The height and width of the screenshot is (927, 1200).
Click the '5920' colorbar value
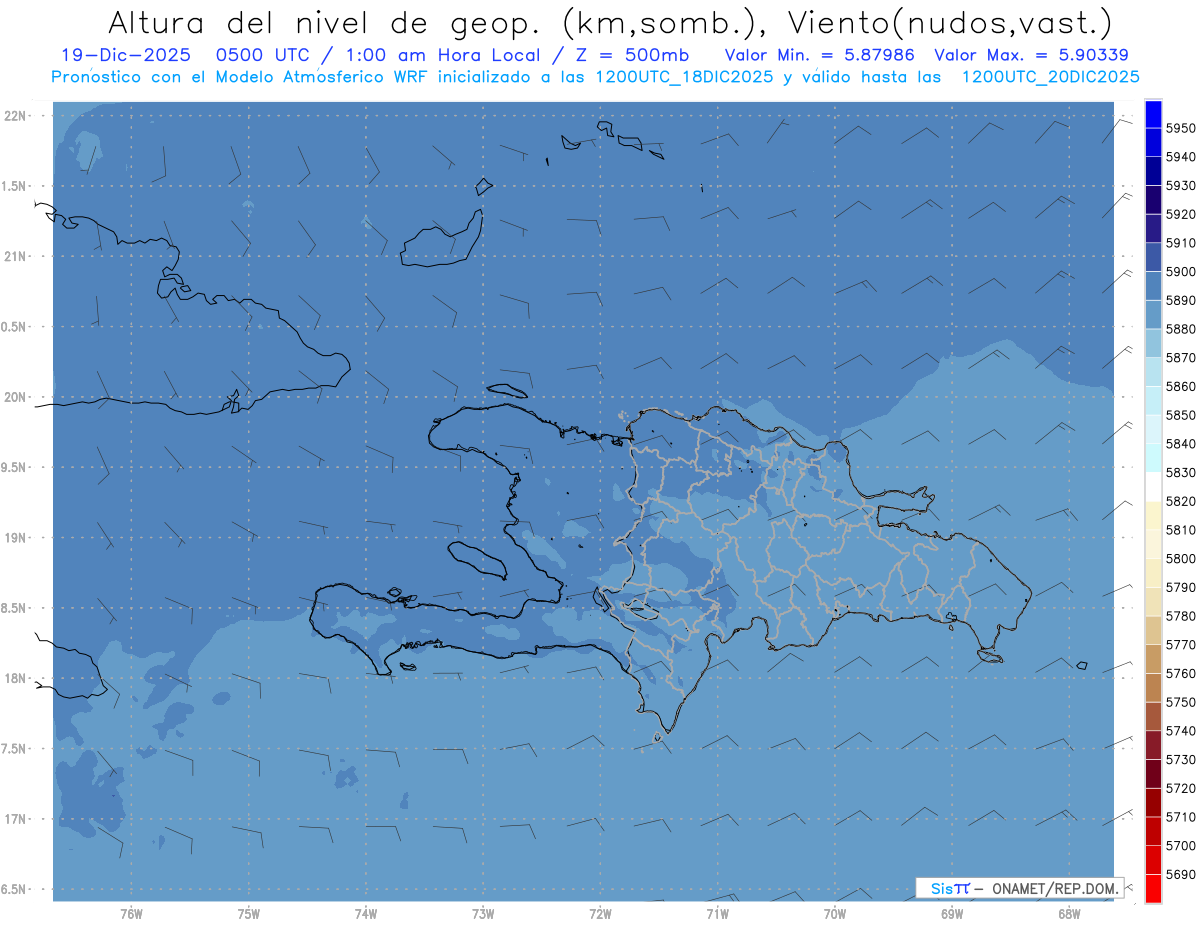(1181, 214)
